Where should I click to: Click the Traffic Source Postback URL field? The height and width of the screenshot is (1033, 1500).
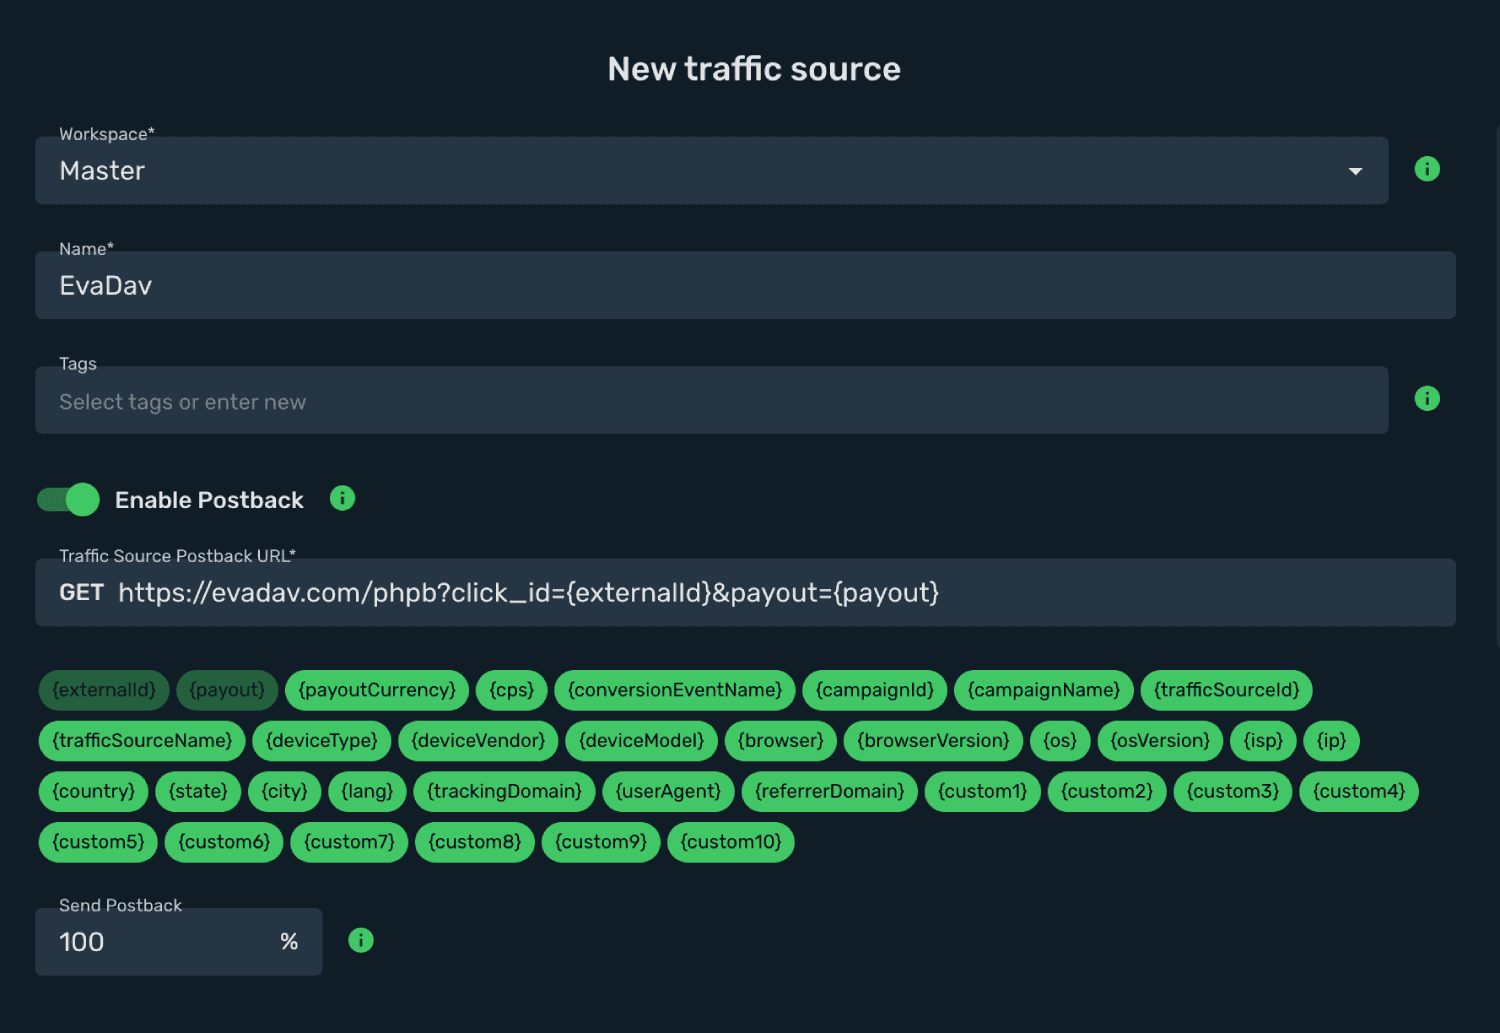[x=745, y=593]
